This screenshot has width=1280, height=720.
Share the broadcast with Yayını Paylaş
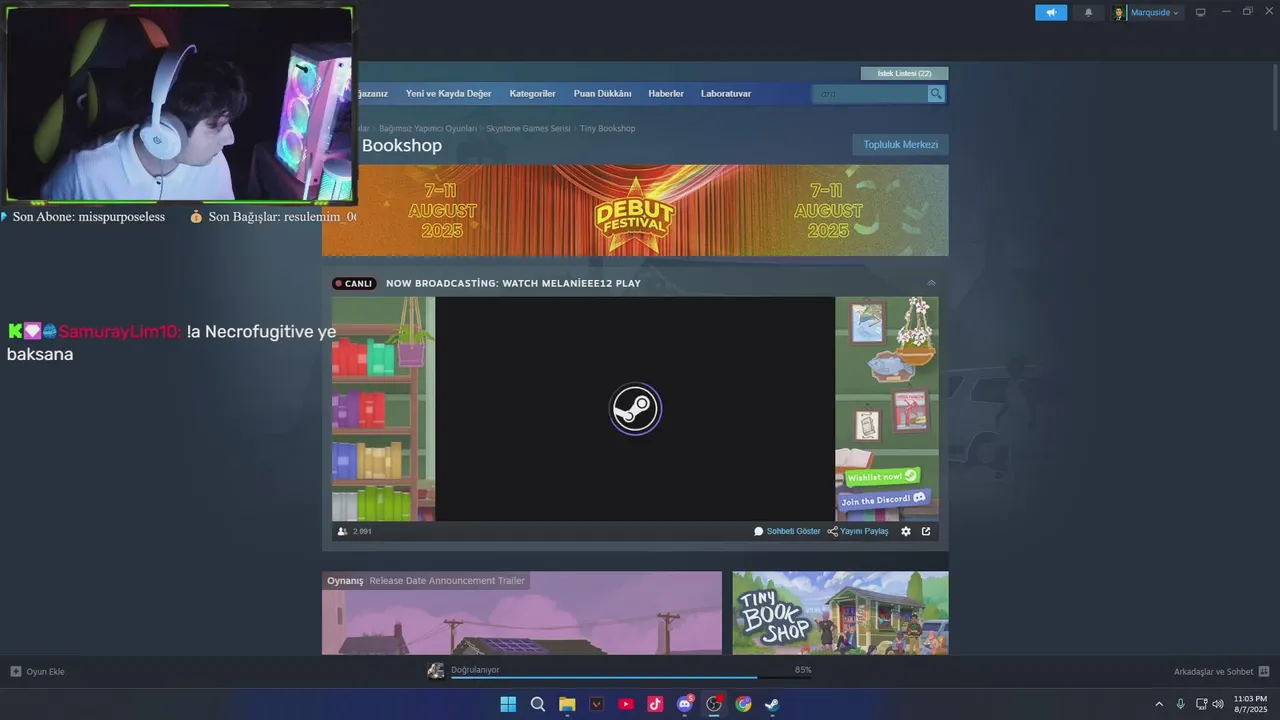(x=858, y=531)
